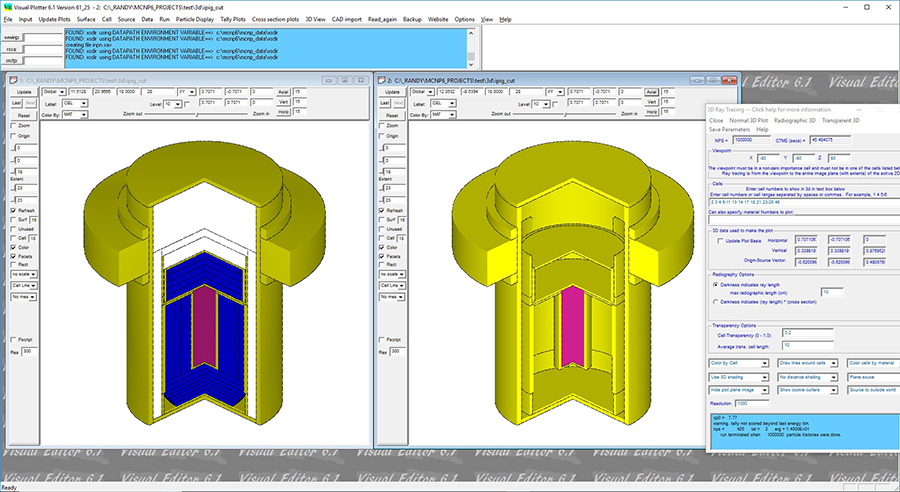Maximize plot window 1 with its middle title button
This screenshot has height=492, width=900.
(345, 80)
